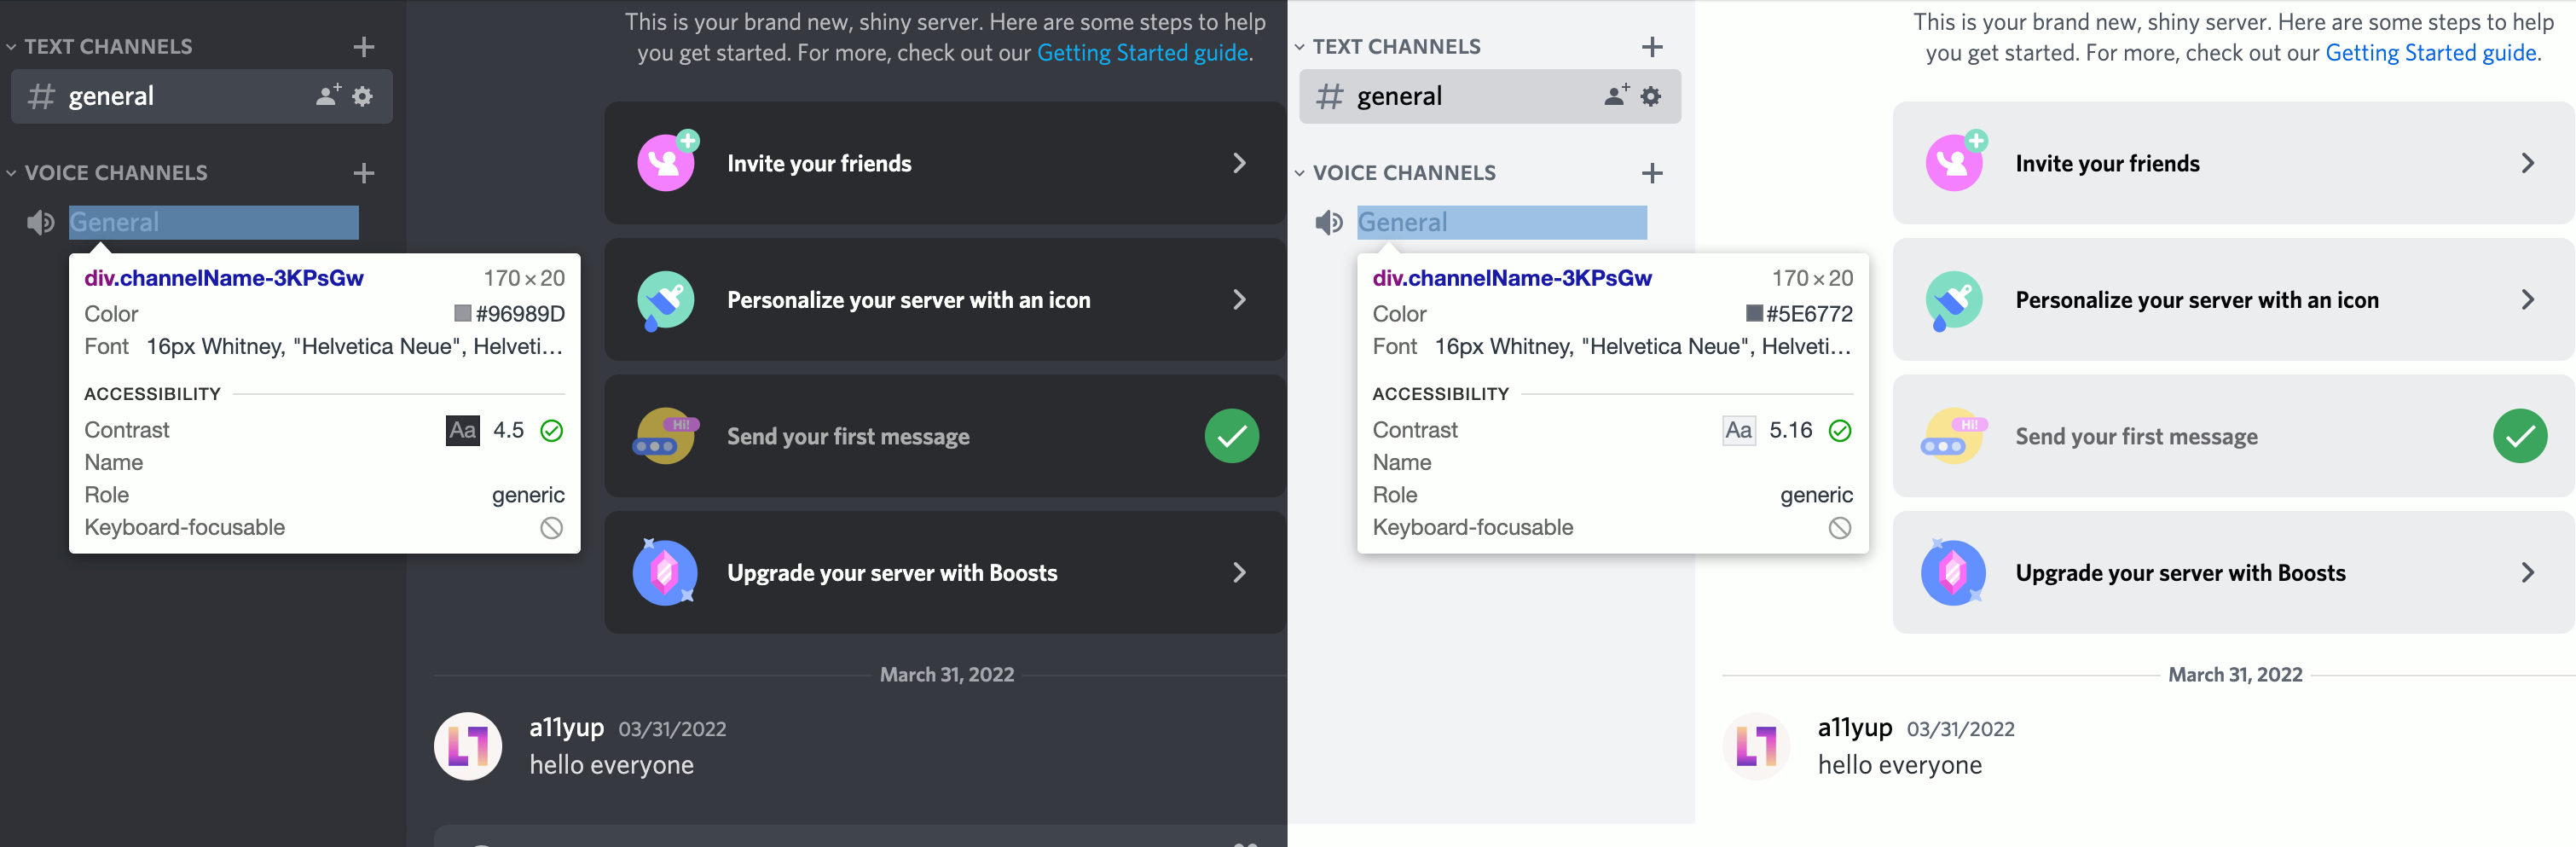
Task: Select the Boost gem icon
Action: click(x=666, y=572)
